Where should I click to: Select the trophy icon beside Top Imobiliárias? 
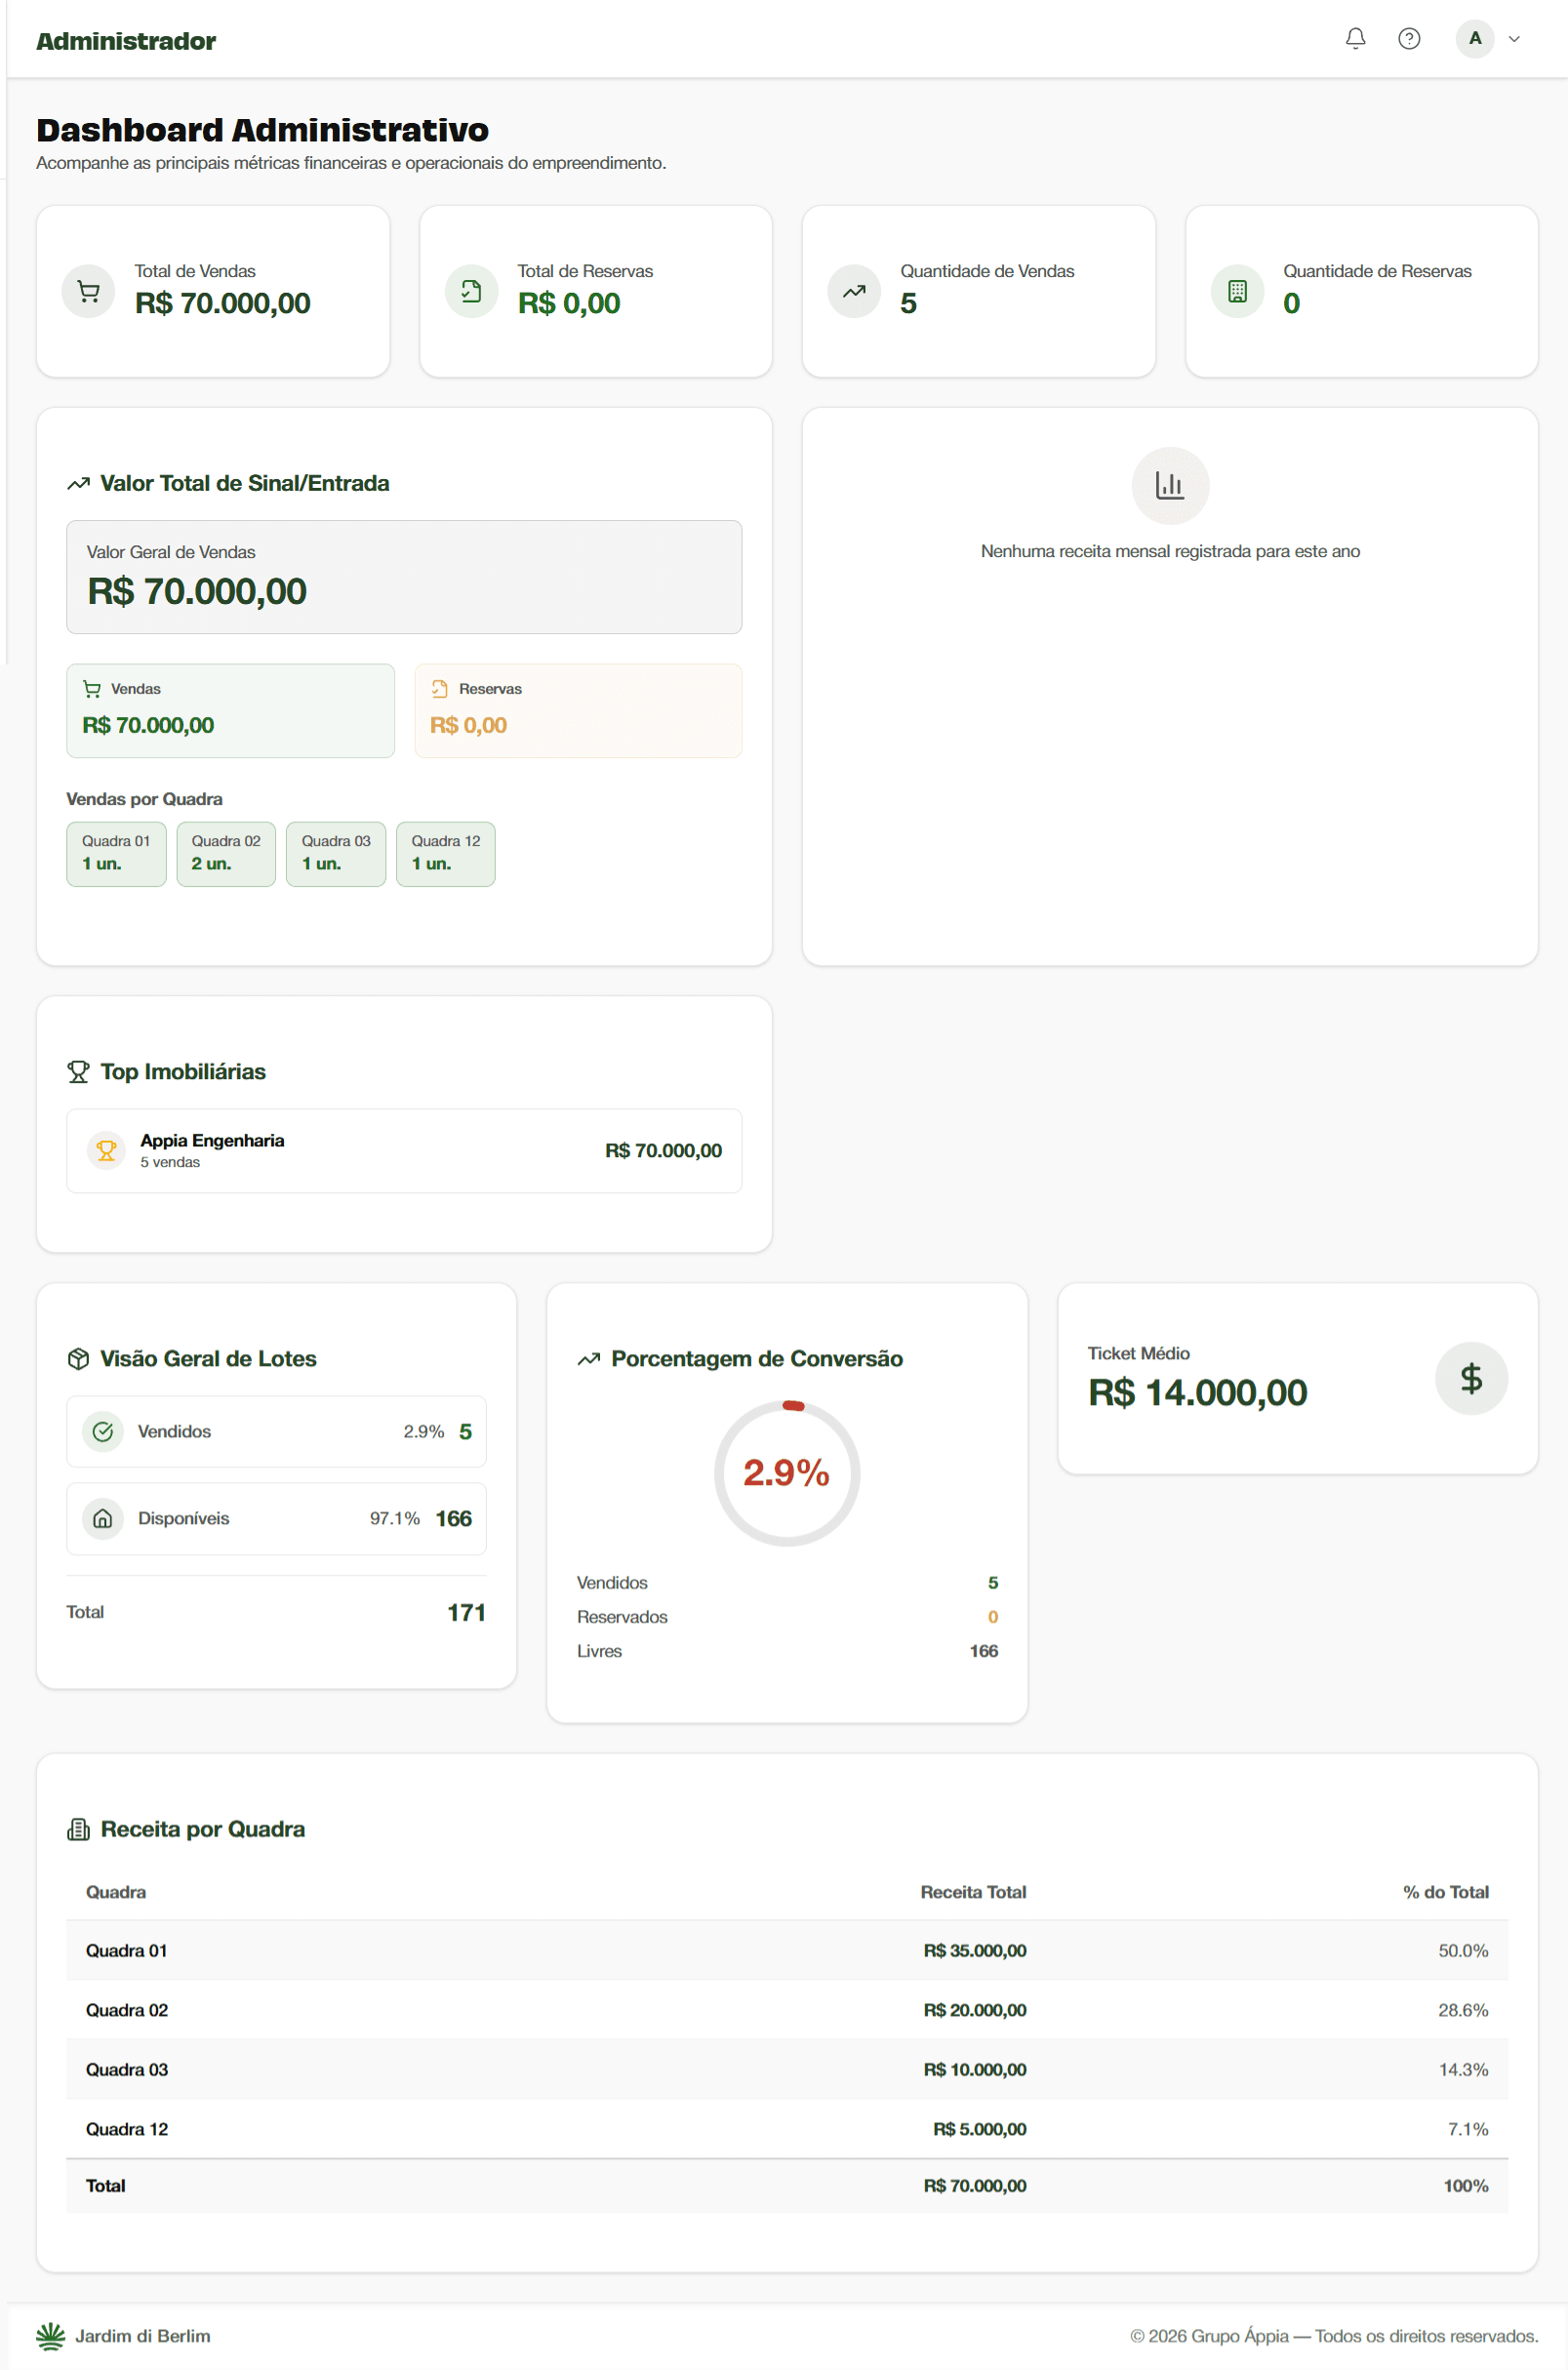coord(77,1071)
